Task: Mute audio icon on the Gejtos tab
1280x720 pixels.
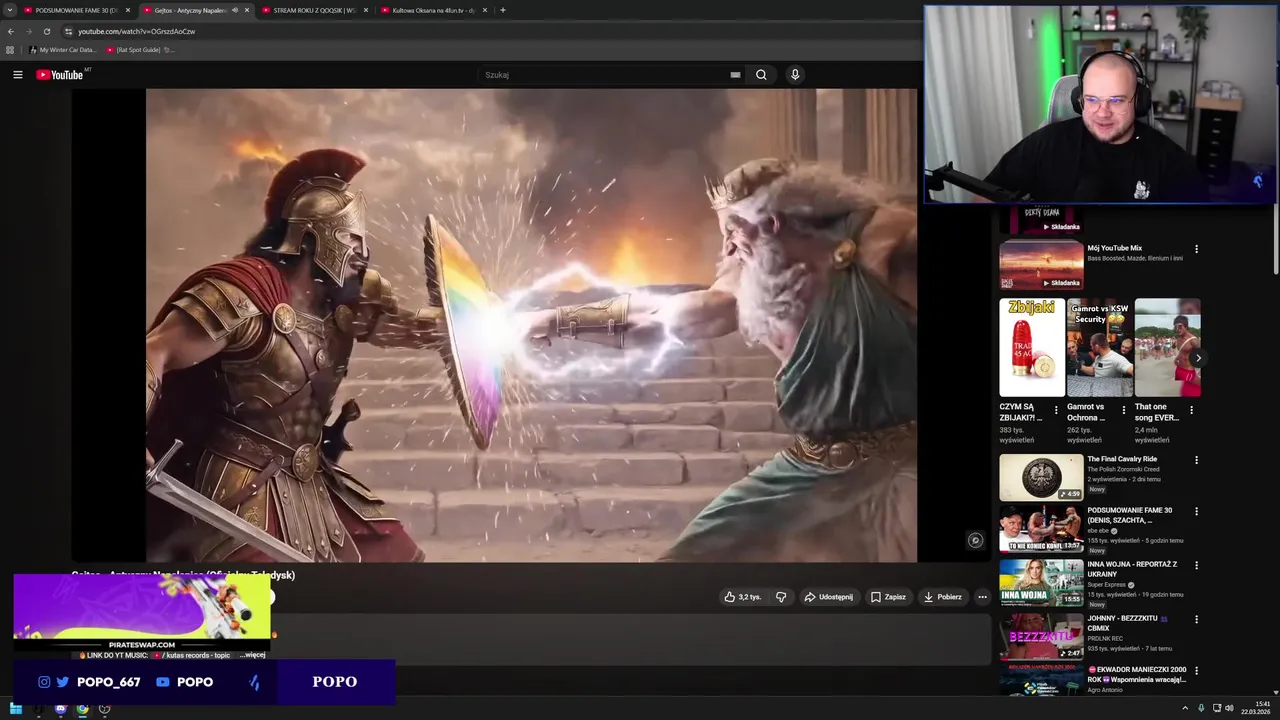Action: 235,10
